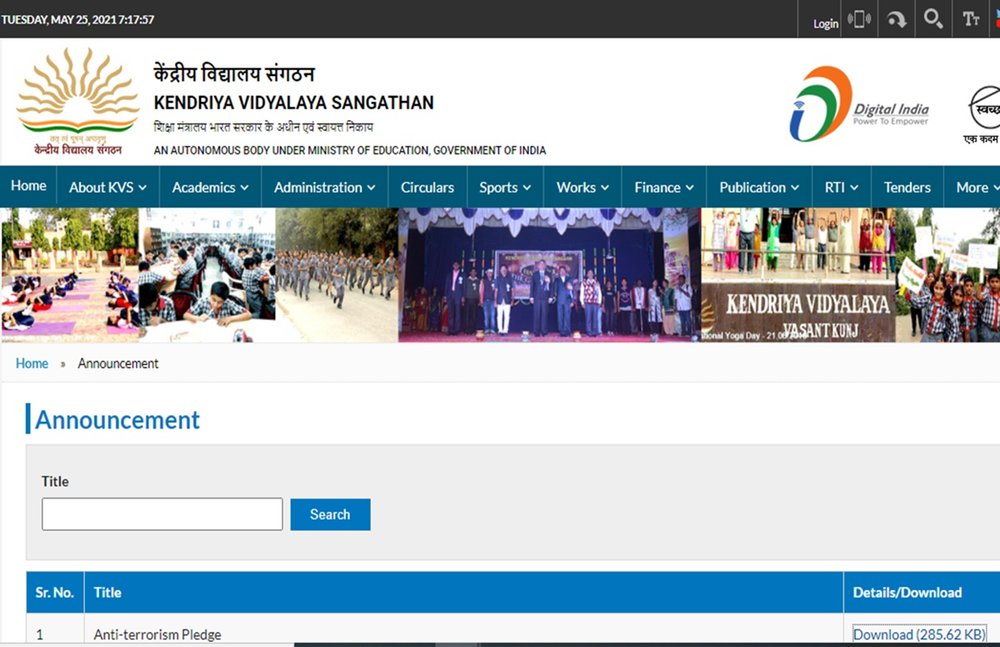
Task: Open the Finance dropdown in navigation
Action: (664, 187)
